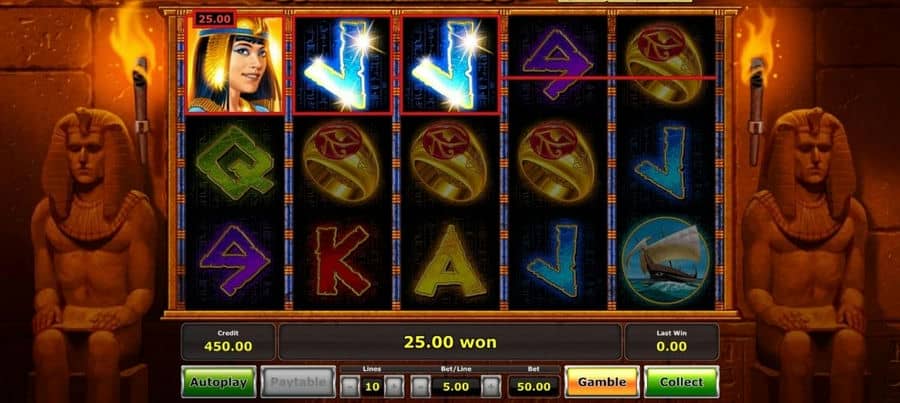Decrease the Bet/Line amount
This screenshot has width=900, height=403.
pos(420,386)
